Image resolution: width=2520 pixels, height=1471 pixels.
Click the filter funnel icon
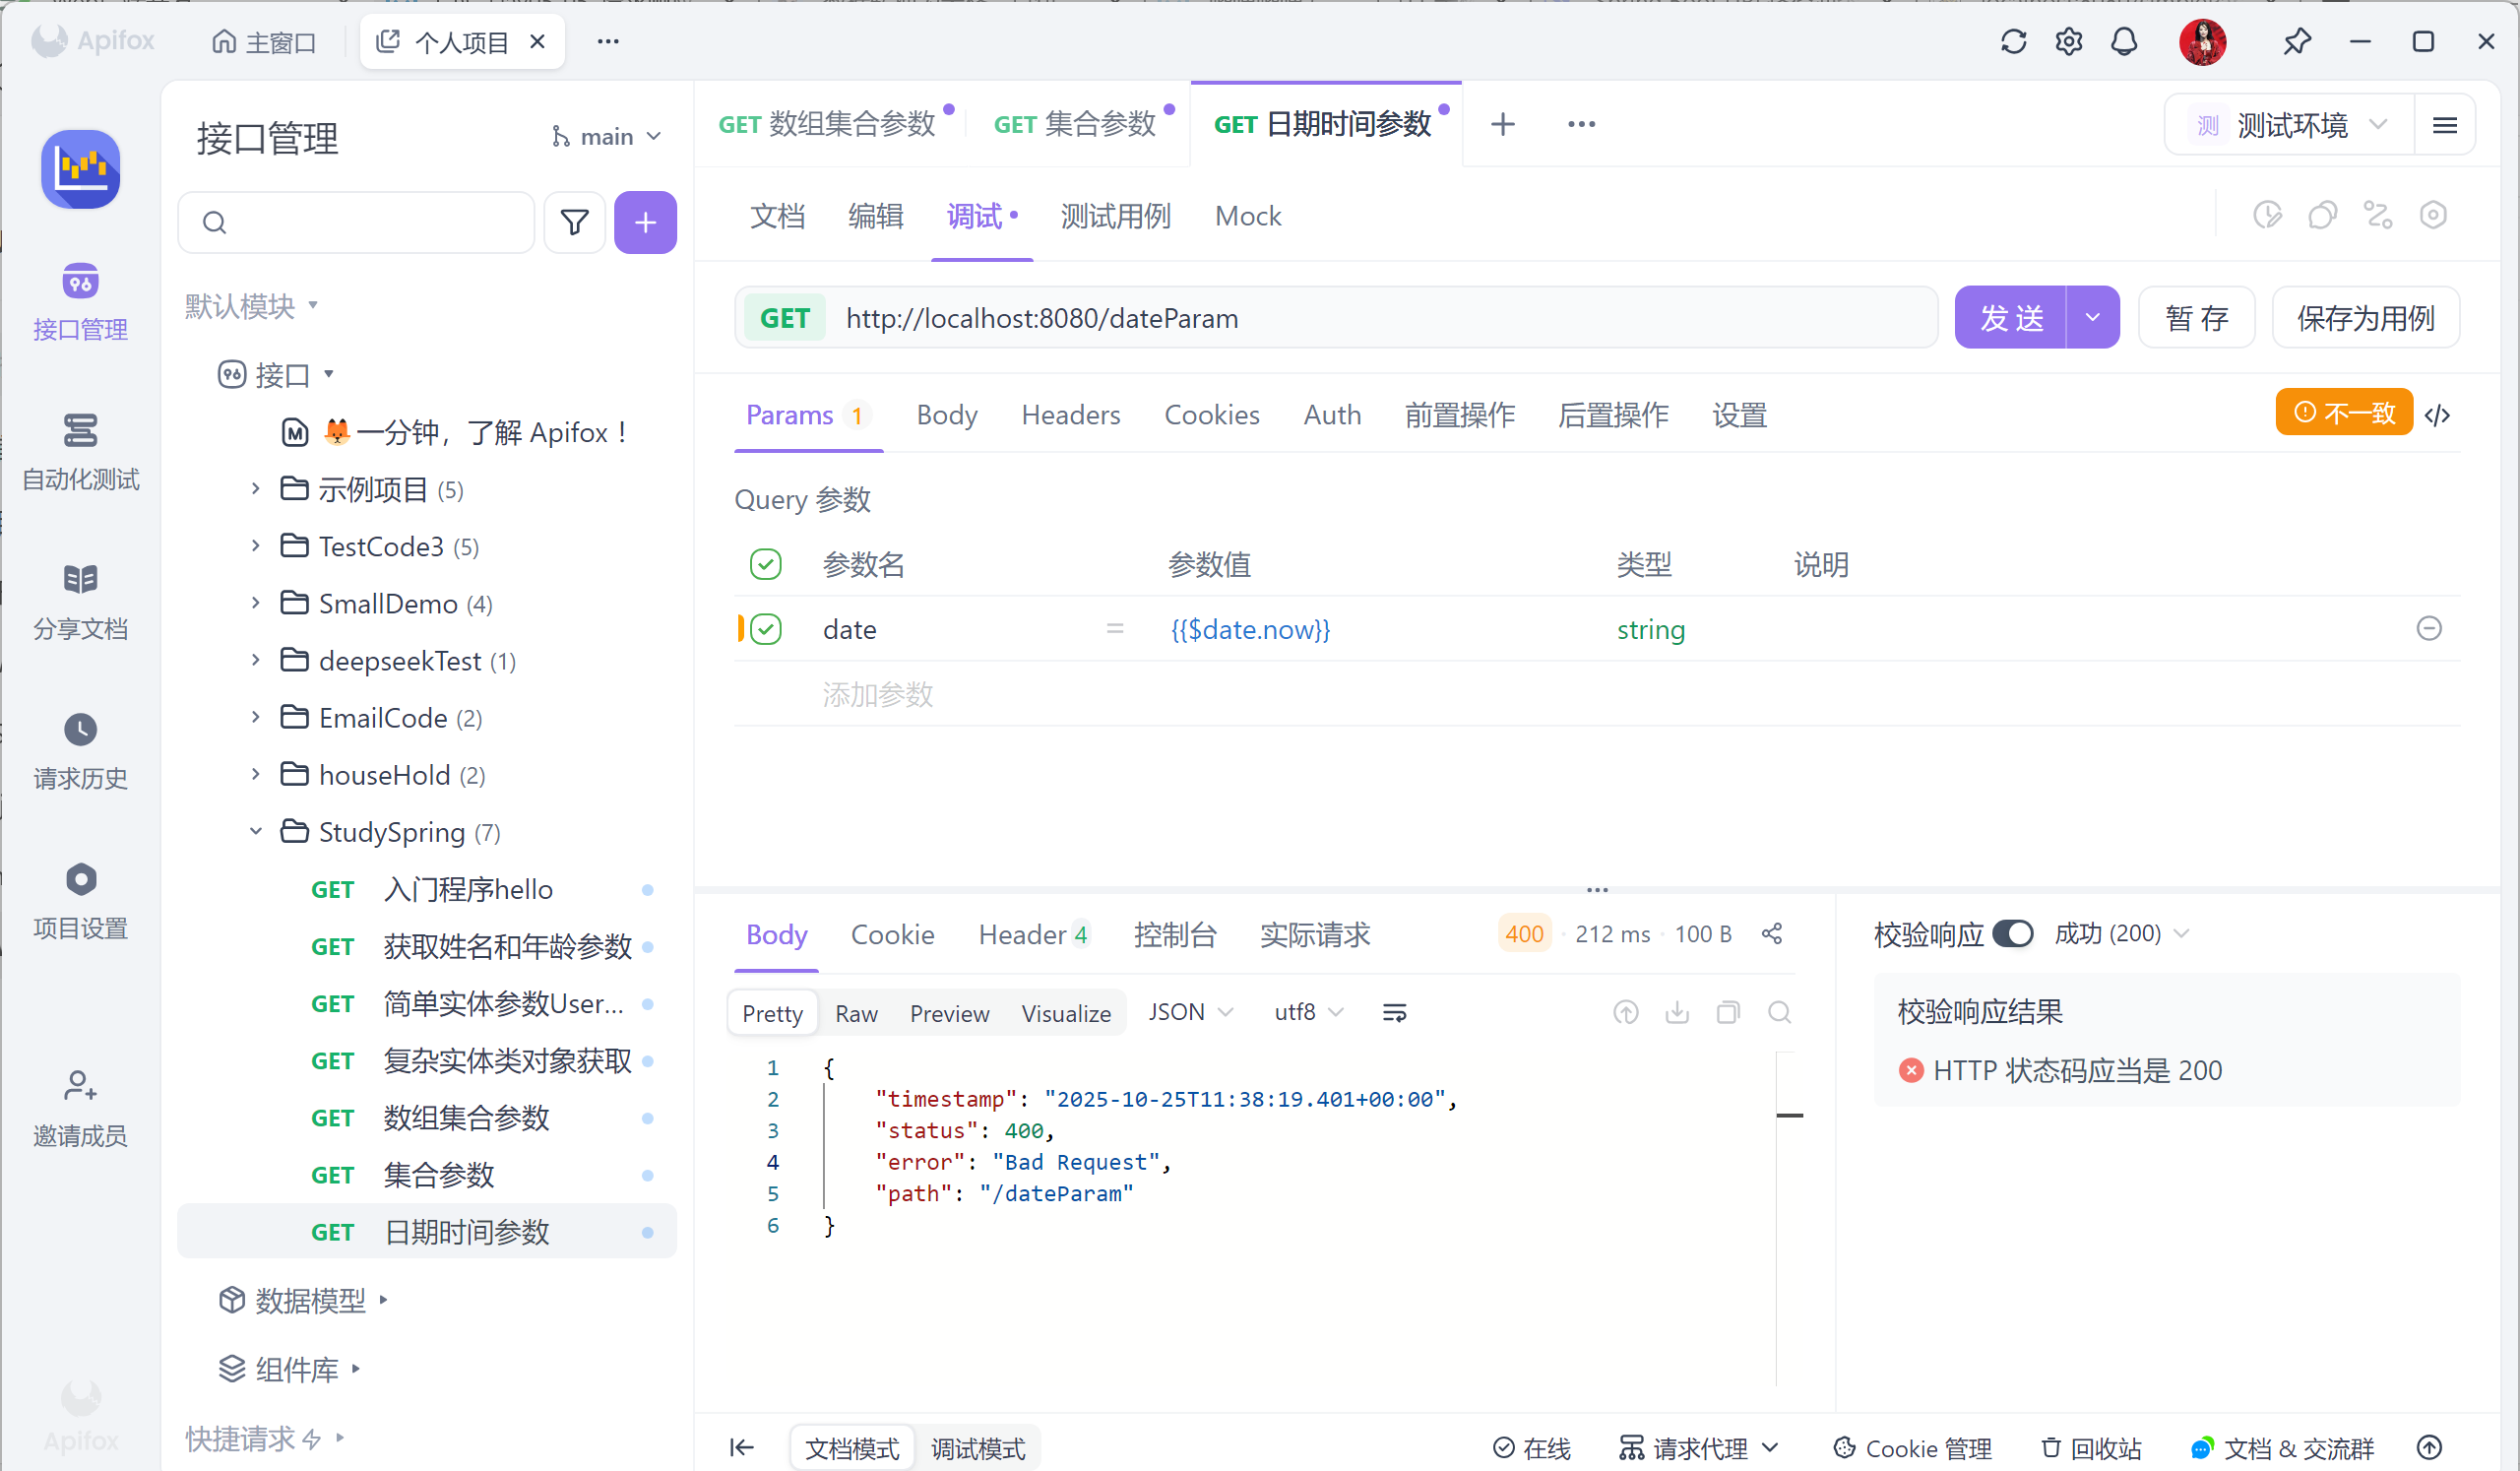coord(574,222)
